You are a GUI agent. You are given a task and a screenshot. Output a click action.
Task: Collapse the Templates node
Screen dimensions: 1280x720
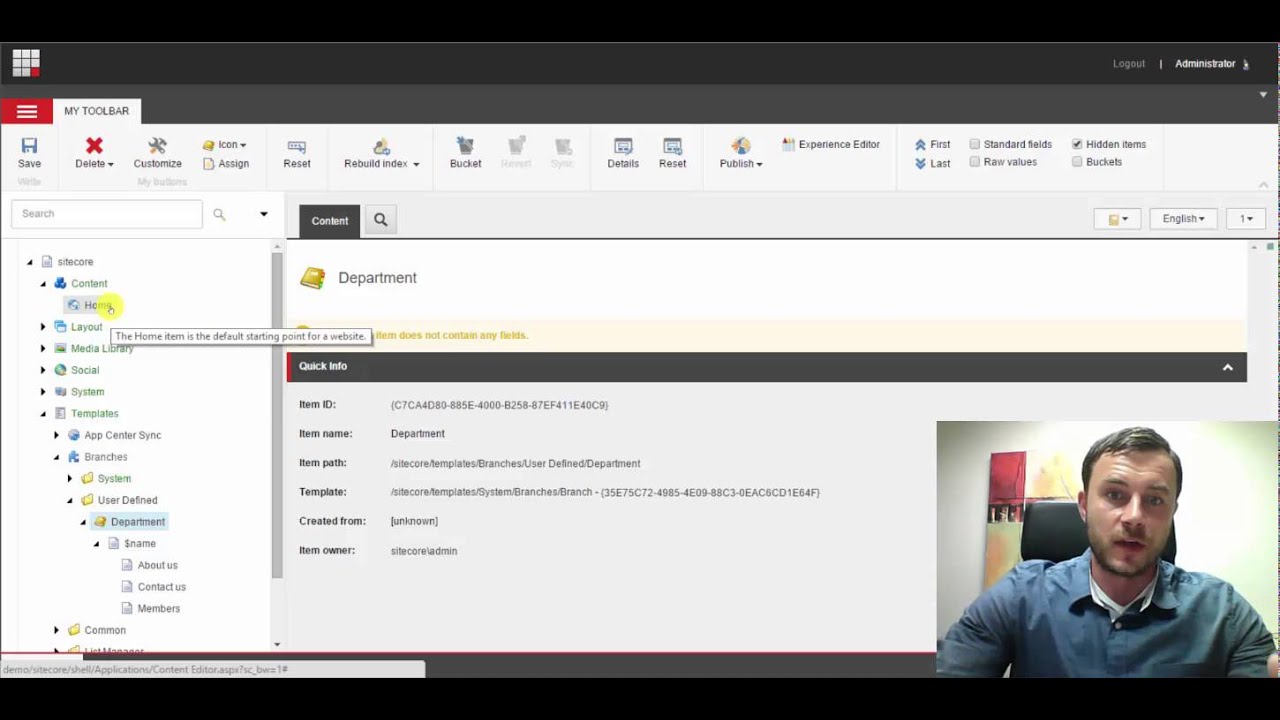pos(43,413)
